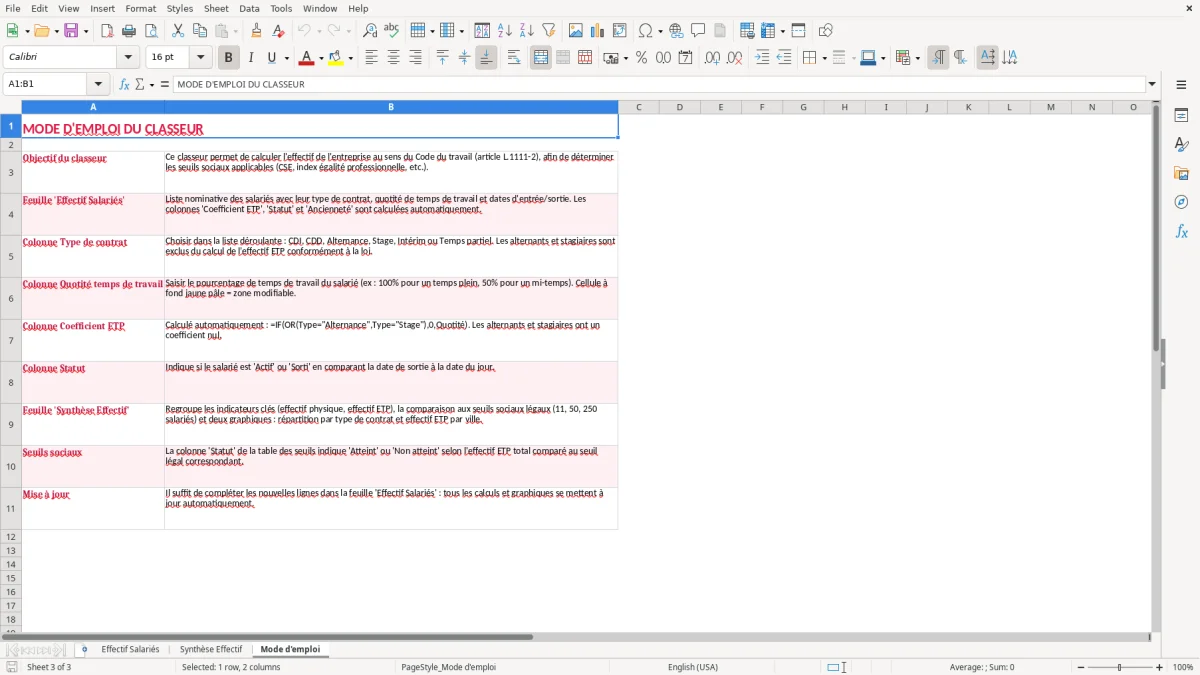Adjust the zoom slider handle
This screenshot has width=1200, height=675.
tap(1119, 667)
